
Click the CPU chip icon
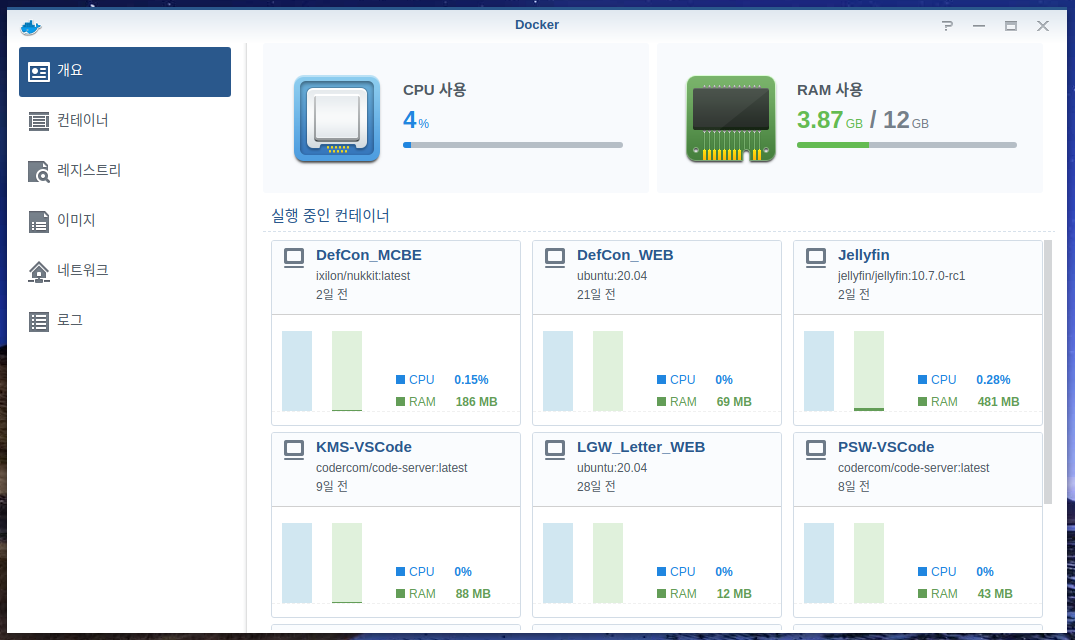click(x=337, y=119)
